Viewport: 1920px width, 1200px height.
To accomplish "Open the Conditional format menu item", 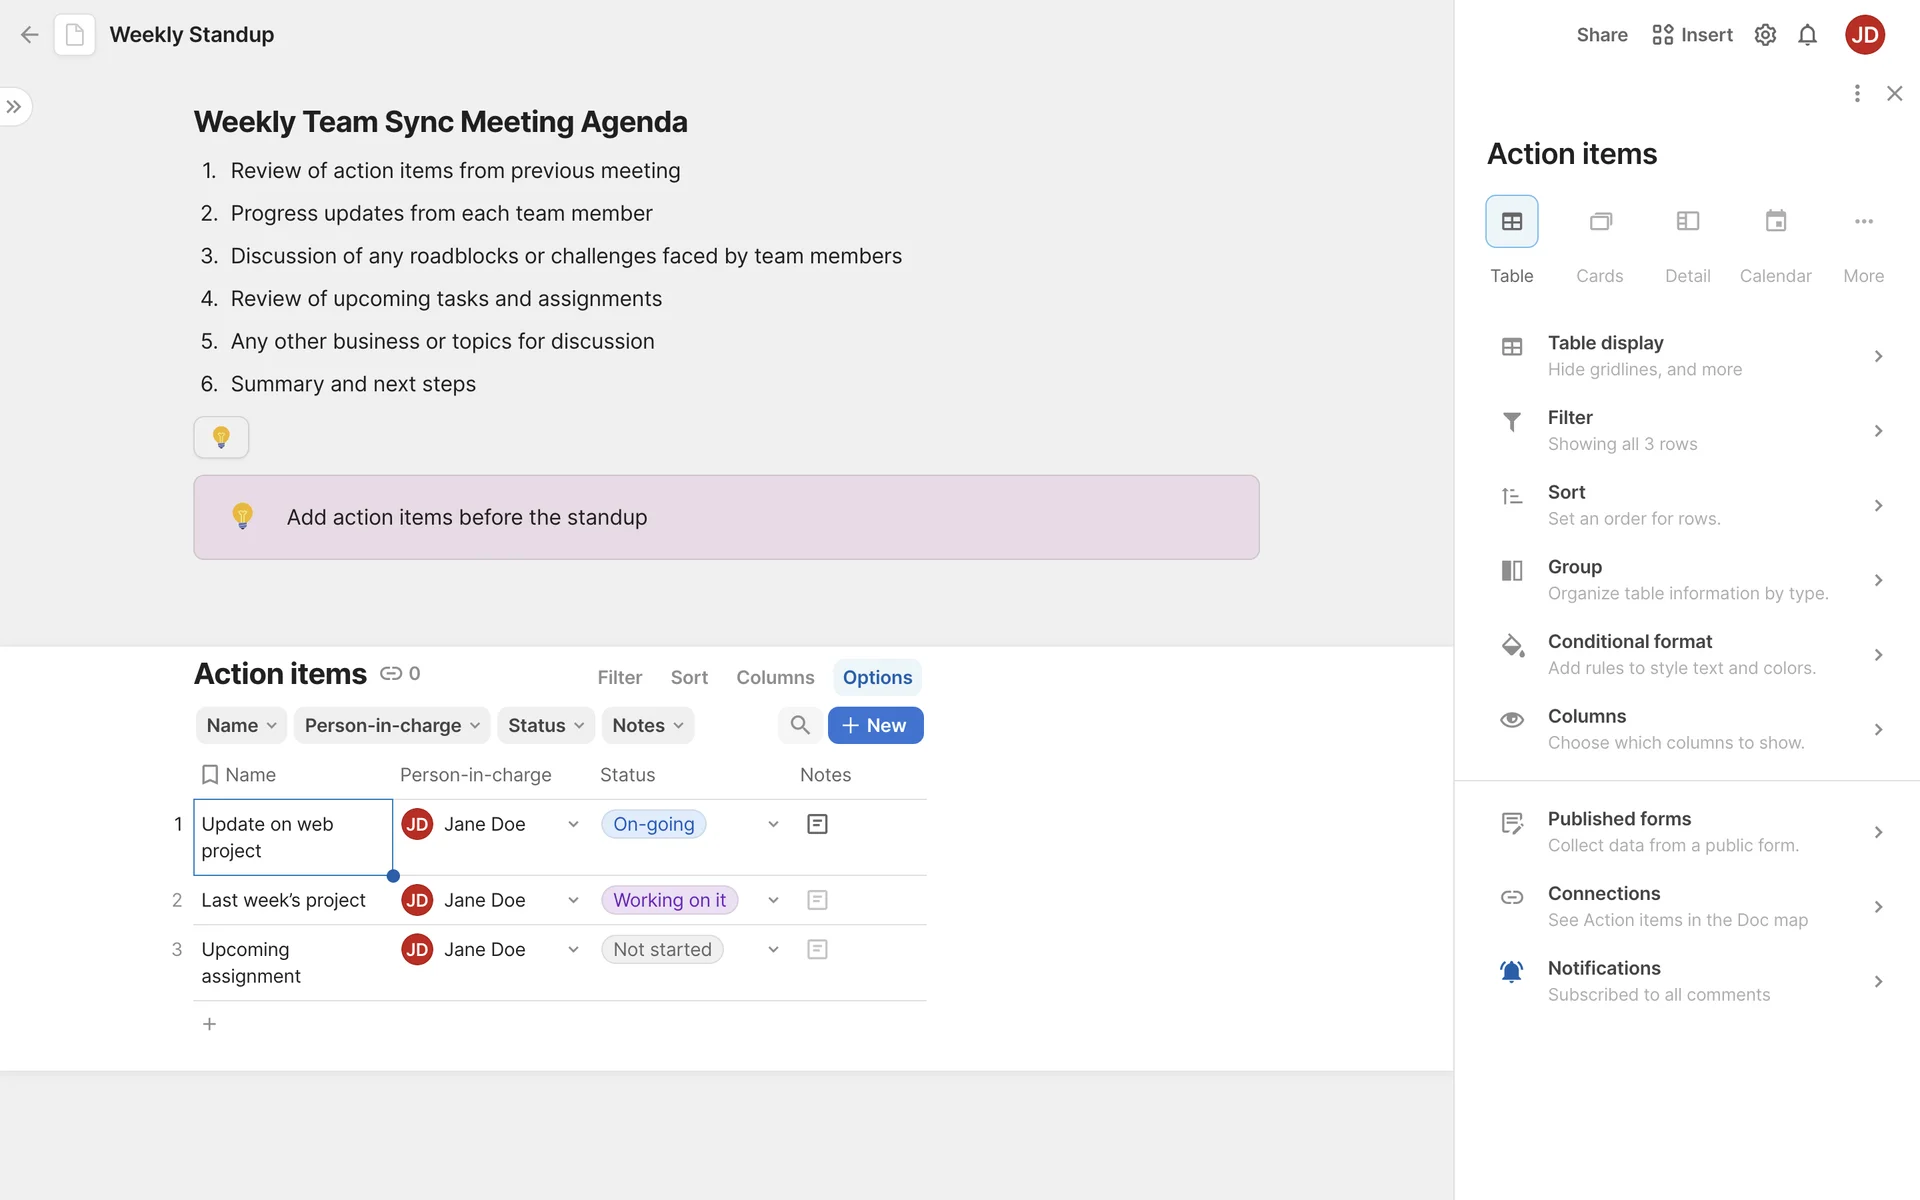I will [1690, 654].
